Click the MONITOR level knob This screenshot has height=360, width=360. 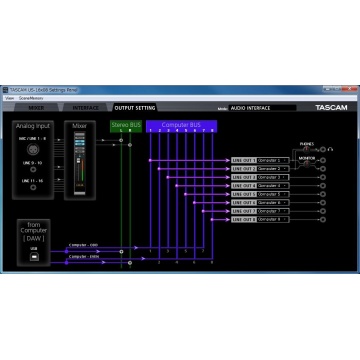[x=307, y=164]
